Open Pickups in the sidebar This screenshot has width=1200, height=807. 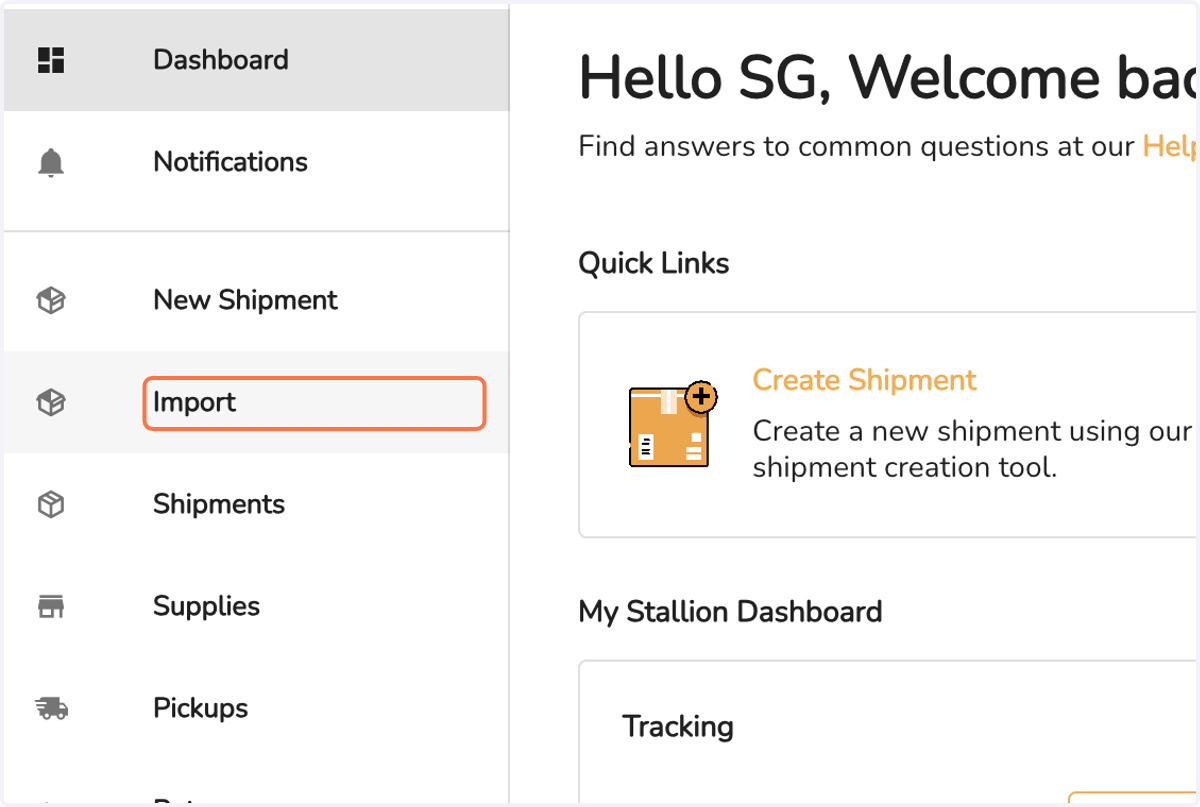256,708
